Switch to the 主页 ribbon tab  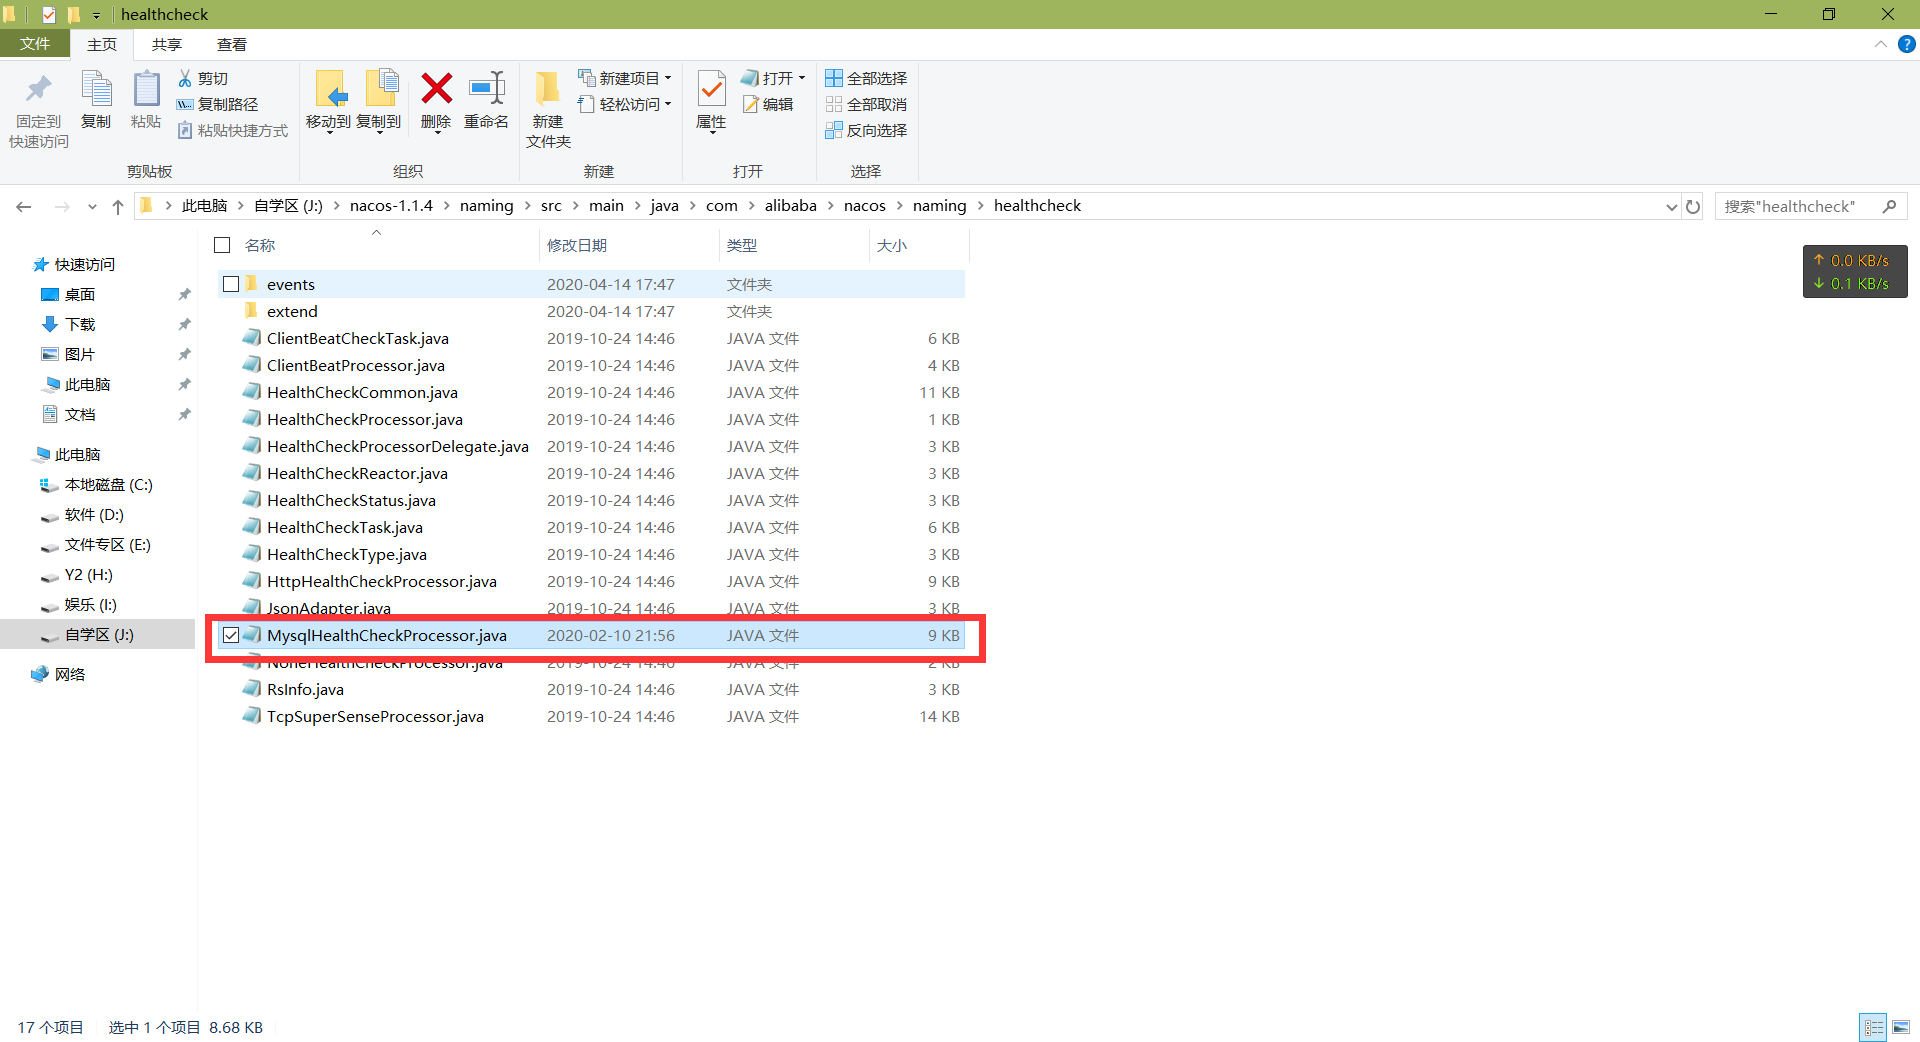[x=102, y=44]
